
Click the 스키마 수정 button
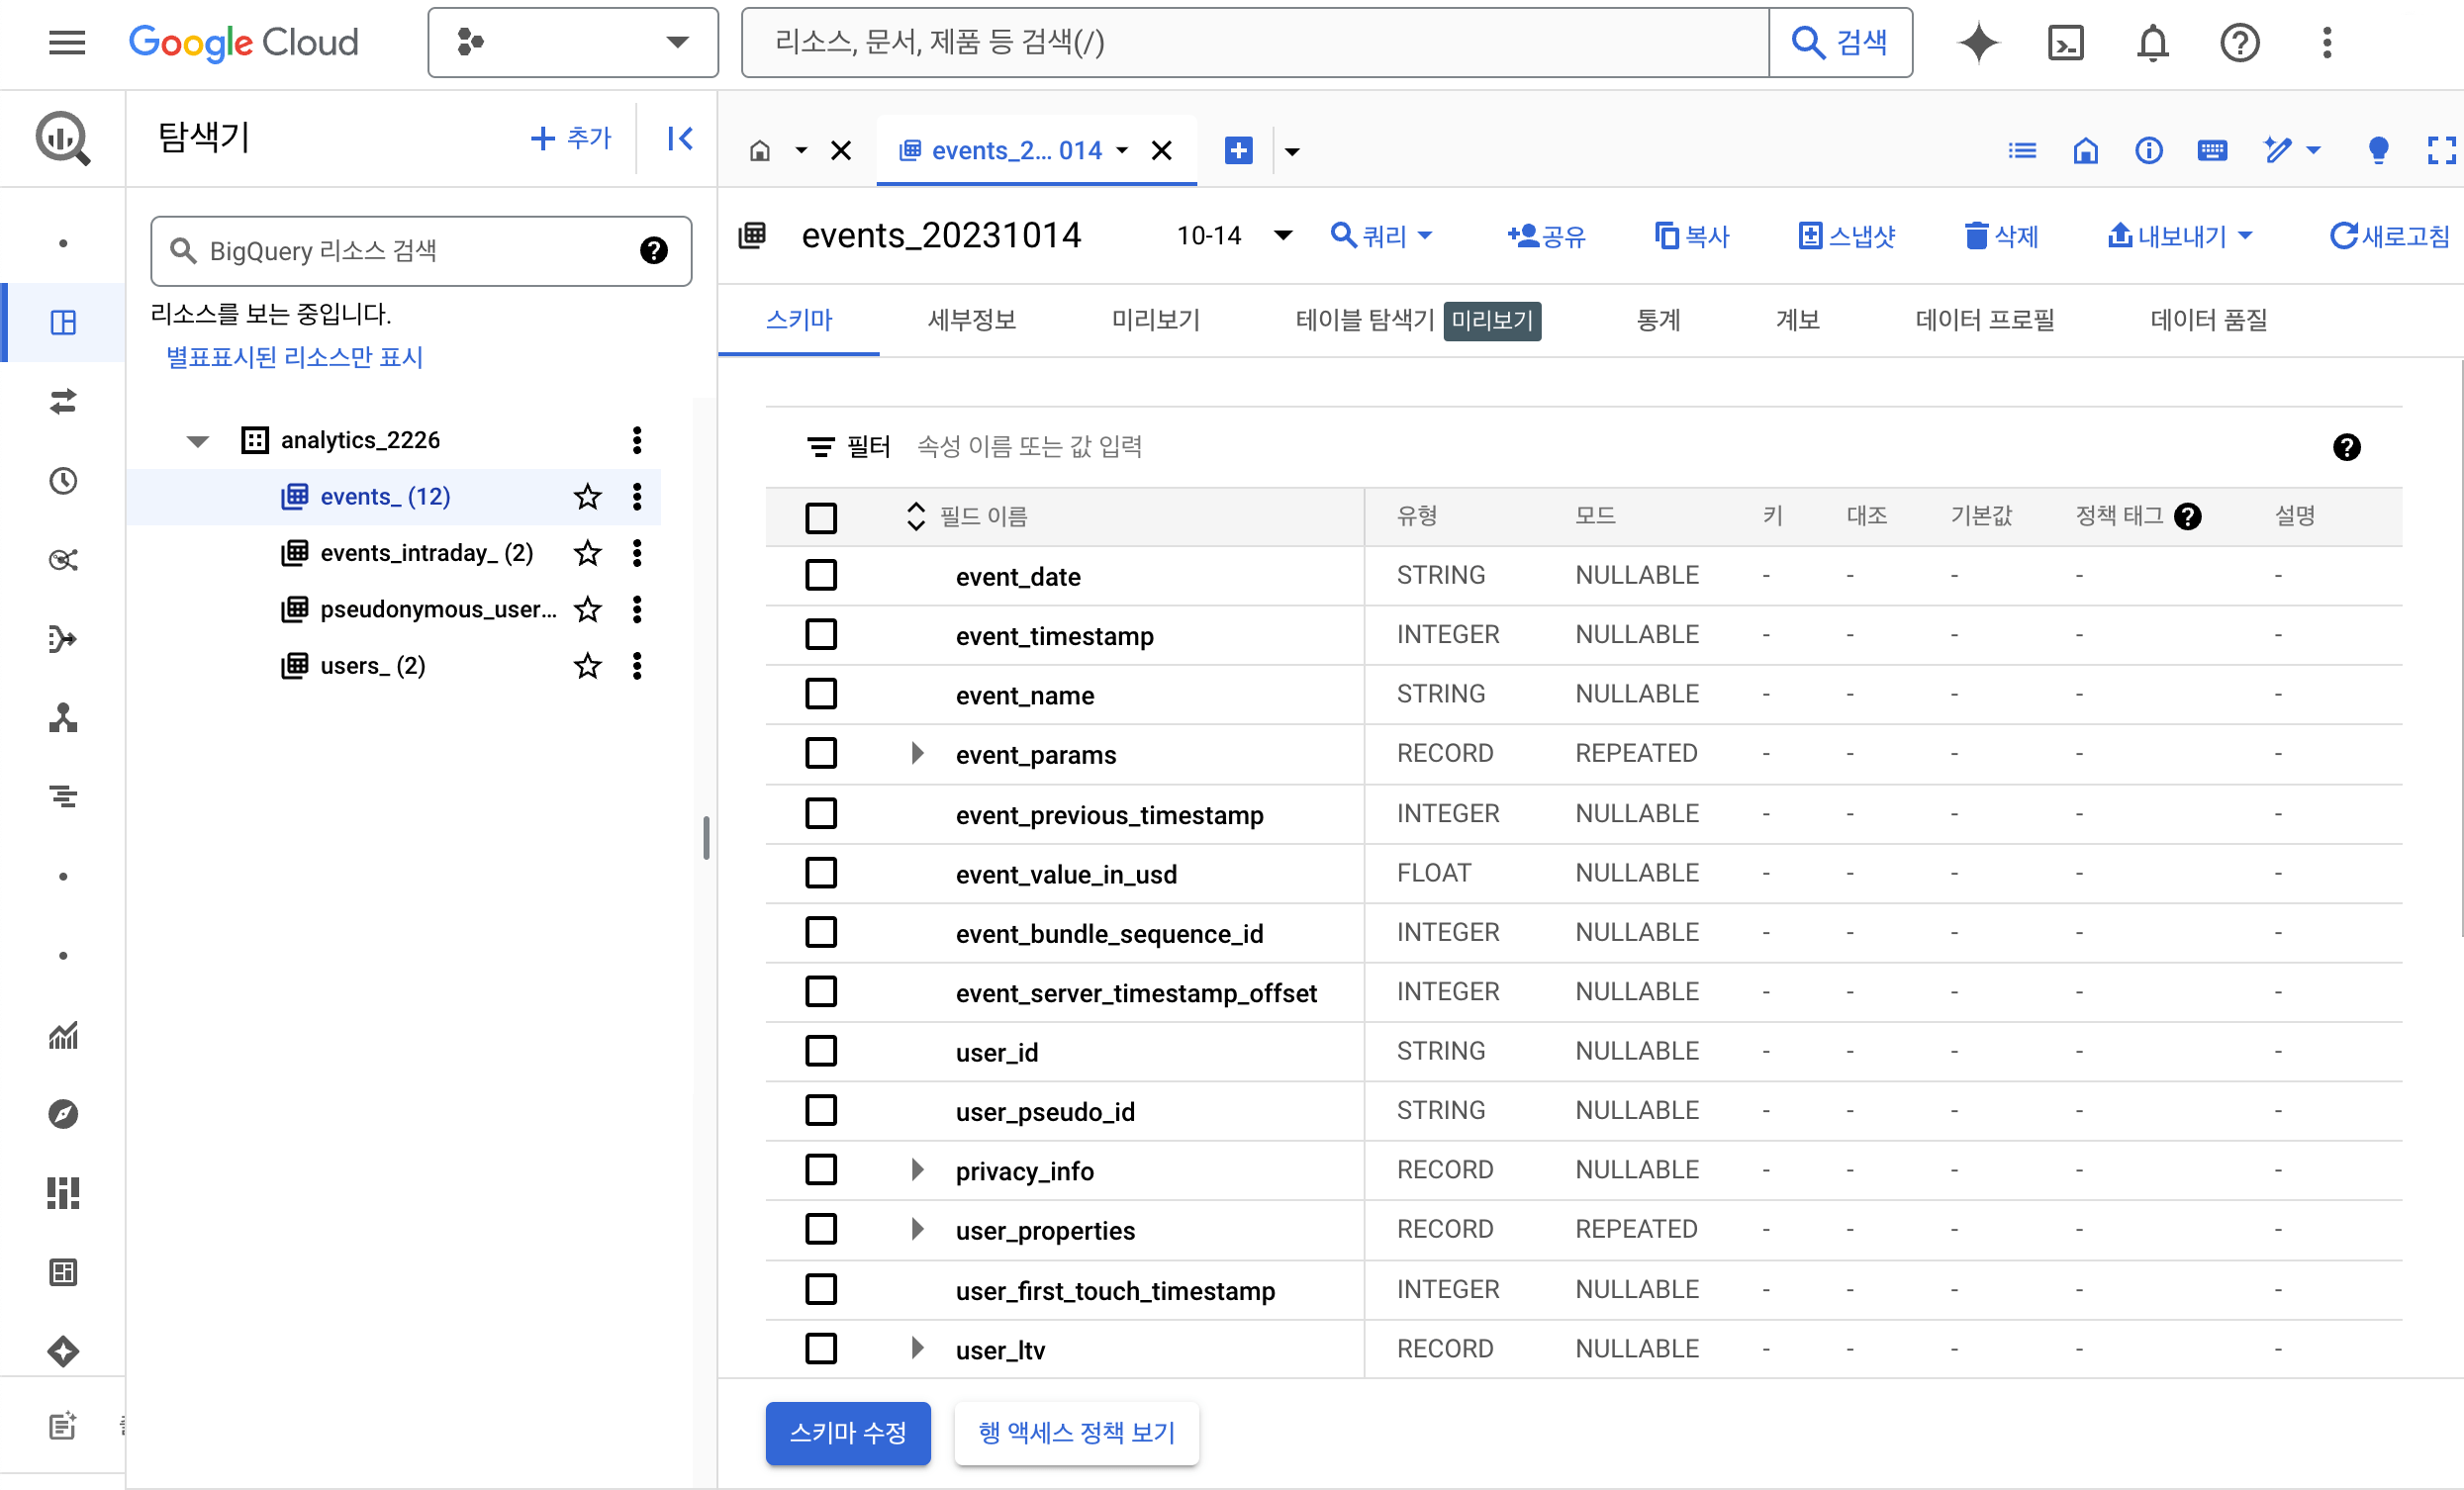point(848,1433)
